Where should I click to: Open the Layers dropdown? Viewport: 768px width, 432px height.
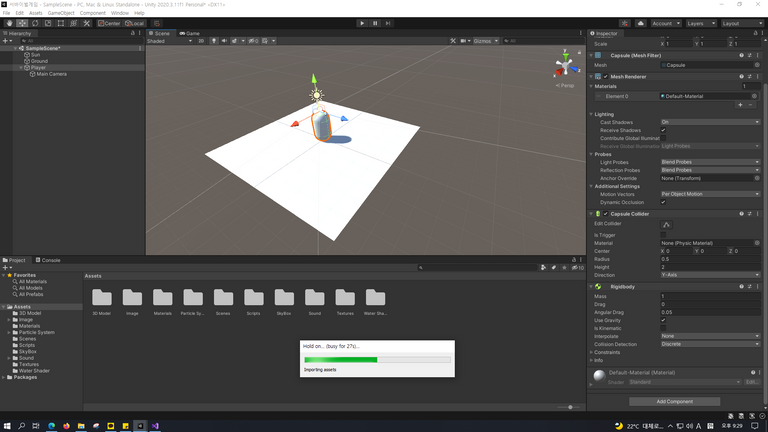click(x=700, y=23)
